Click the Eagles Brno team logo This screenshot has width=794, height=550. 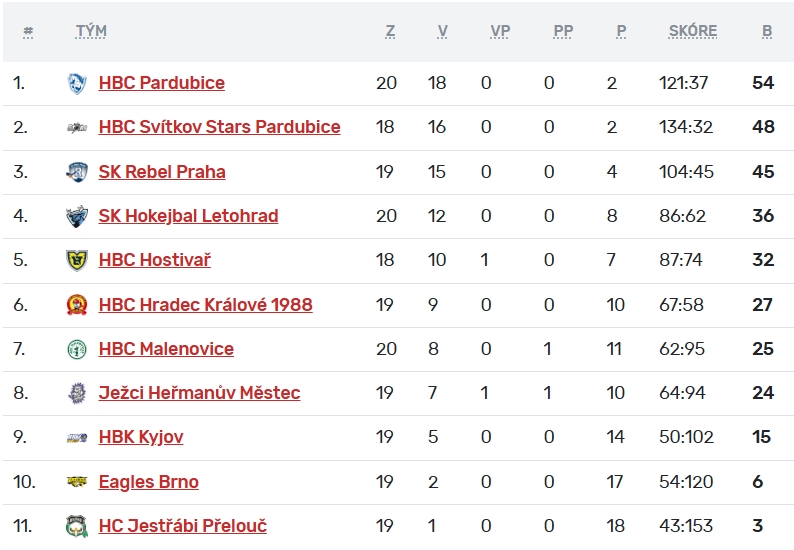tap(77, 482)
